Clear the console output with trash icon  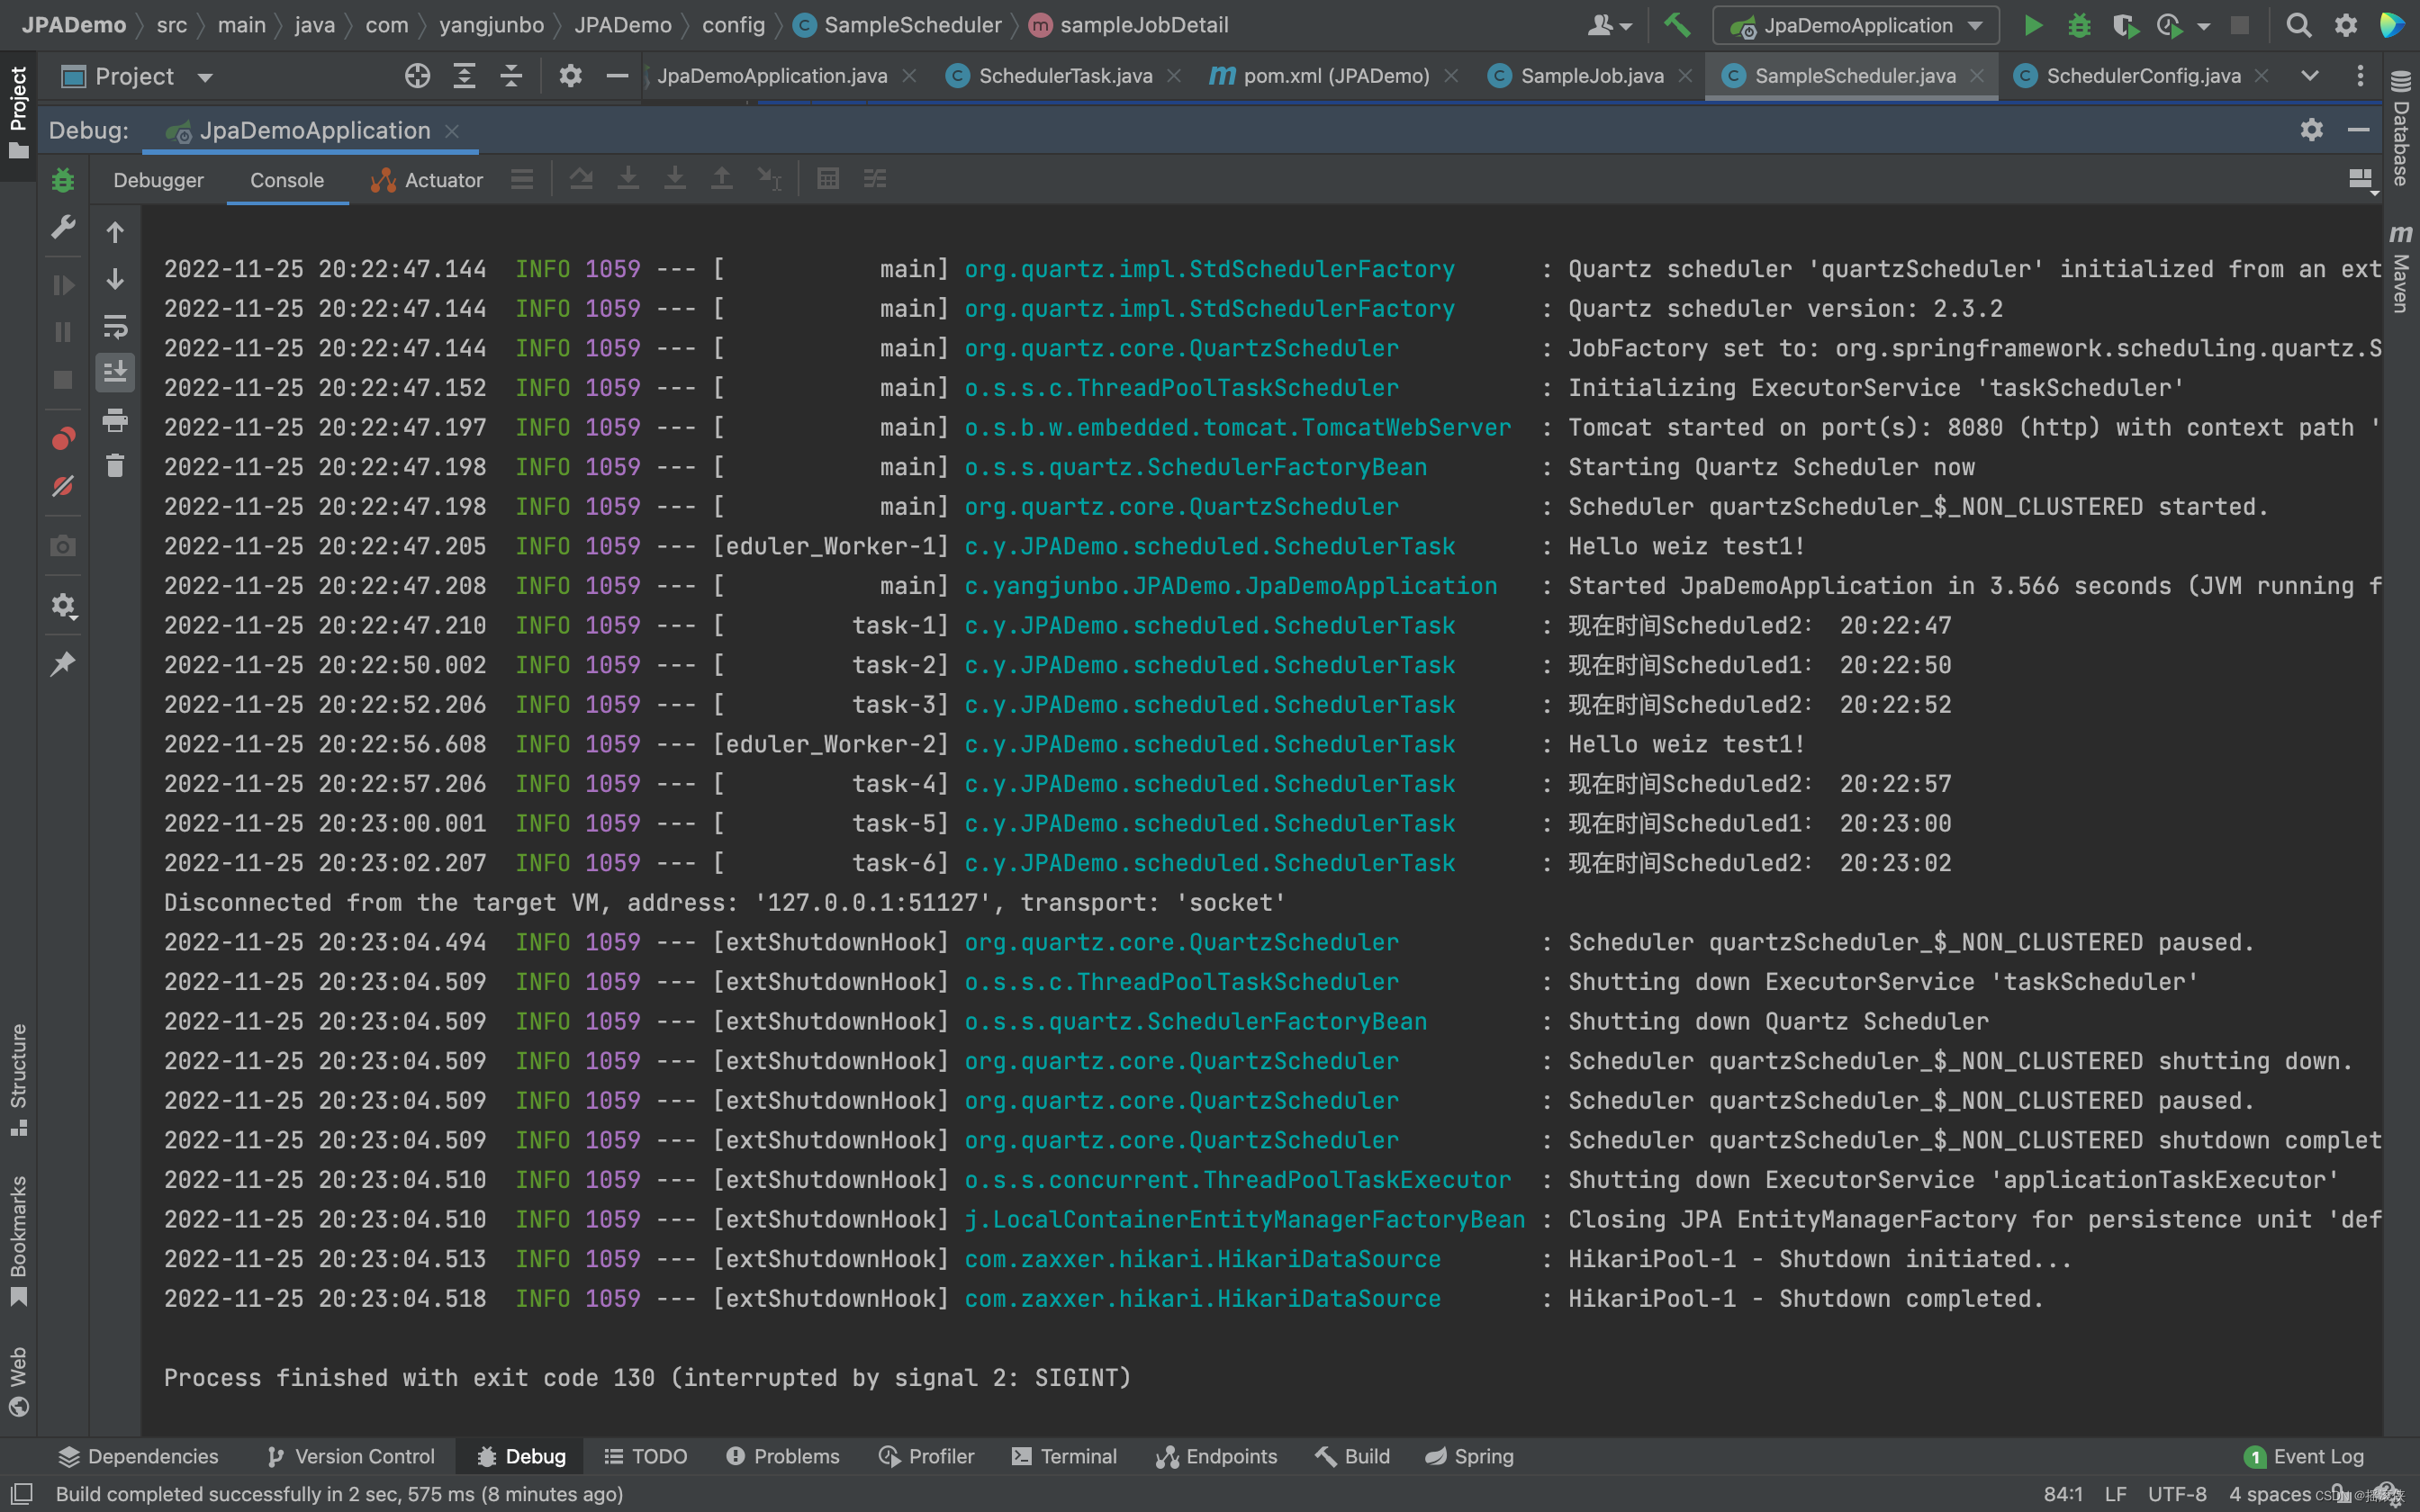[x=115, y=465]
